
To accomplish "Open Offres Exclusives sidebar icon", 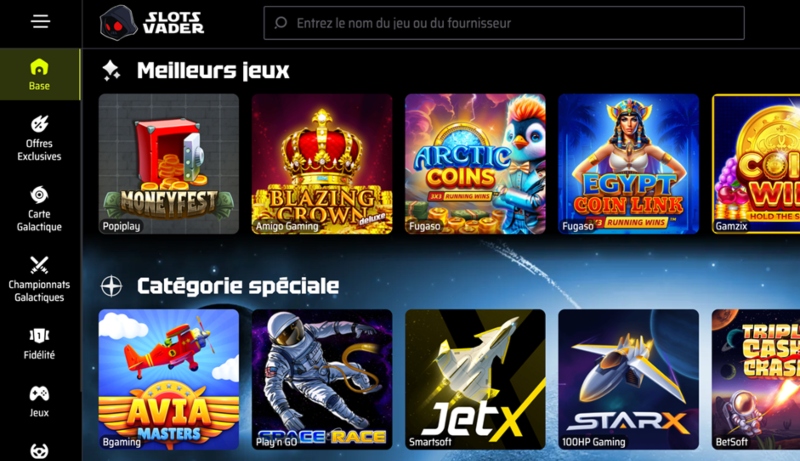I will 39,124.
